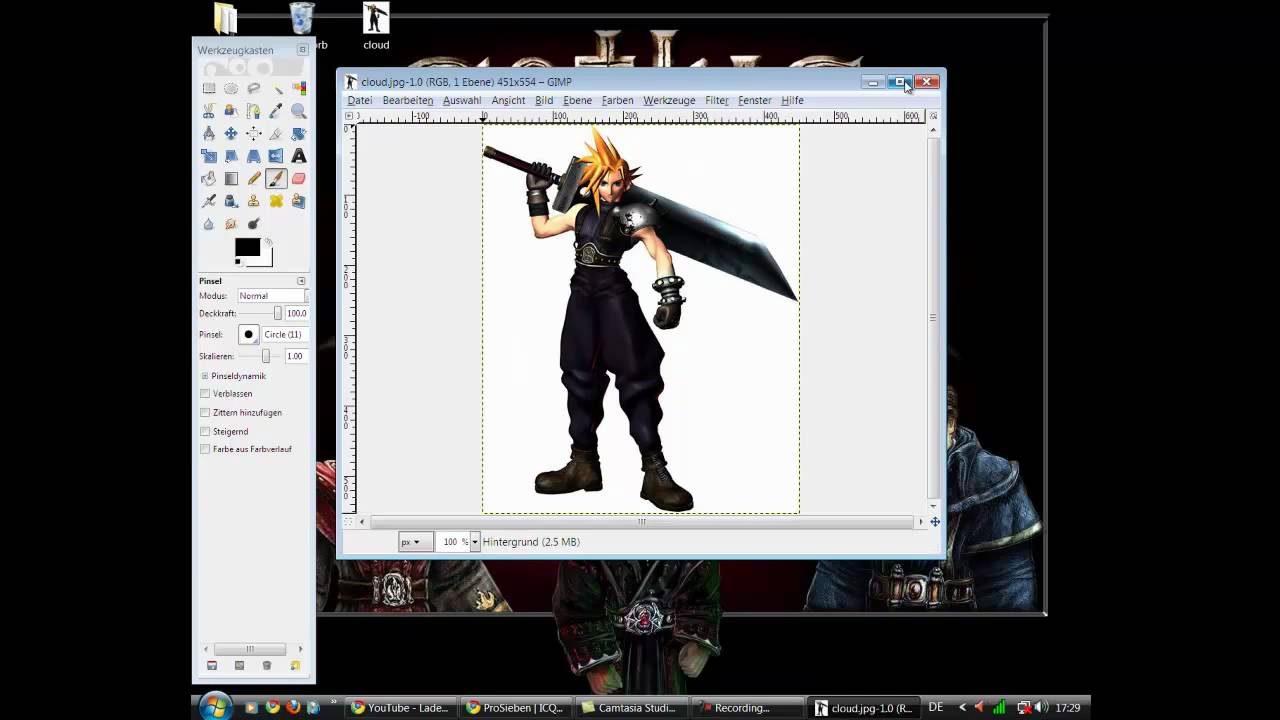Select the Heal tool
1280x720 pixels.
click(x=276, y=201)
